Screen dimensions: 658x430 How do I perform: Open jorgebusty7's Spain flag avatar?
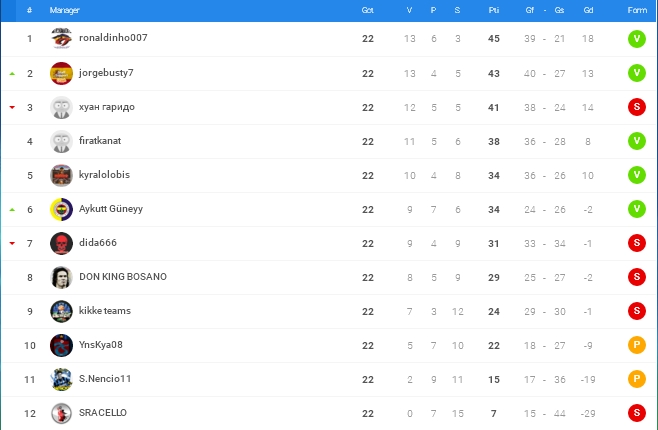[x=61, y=73]
